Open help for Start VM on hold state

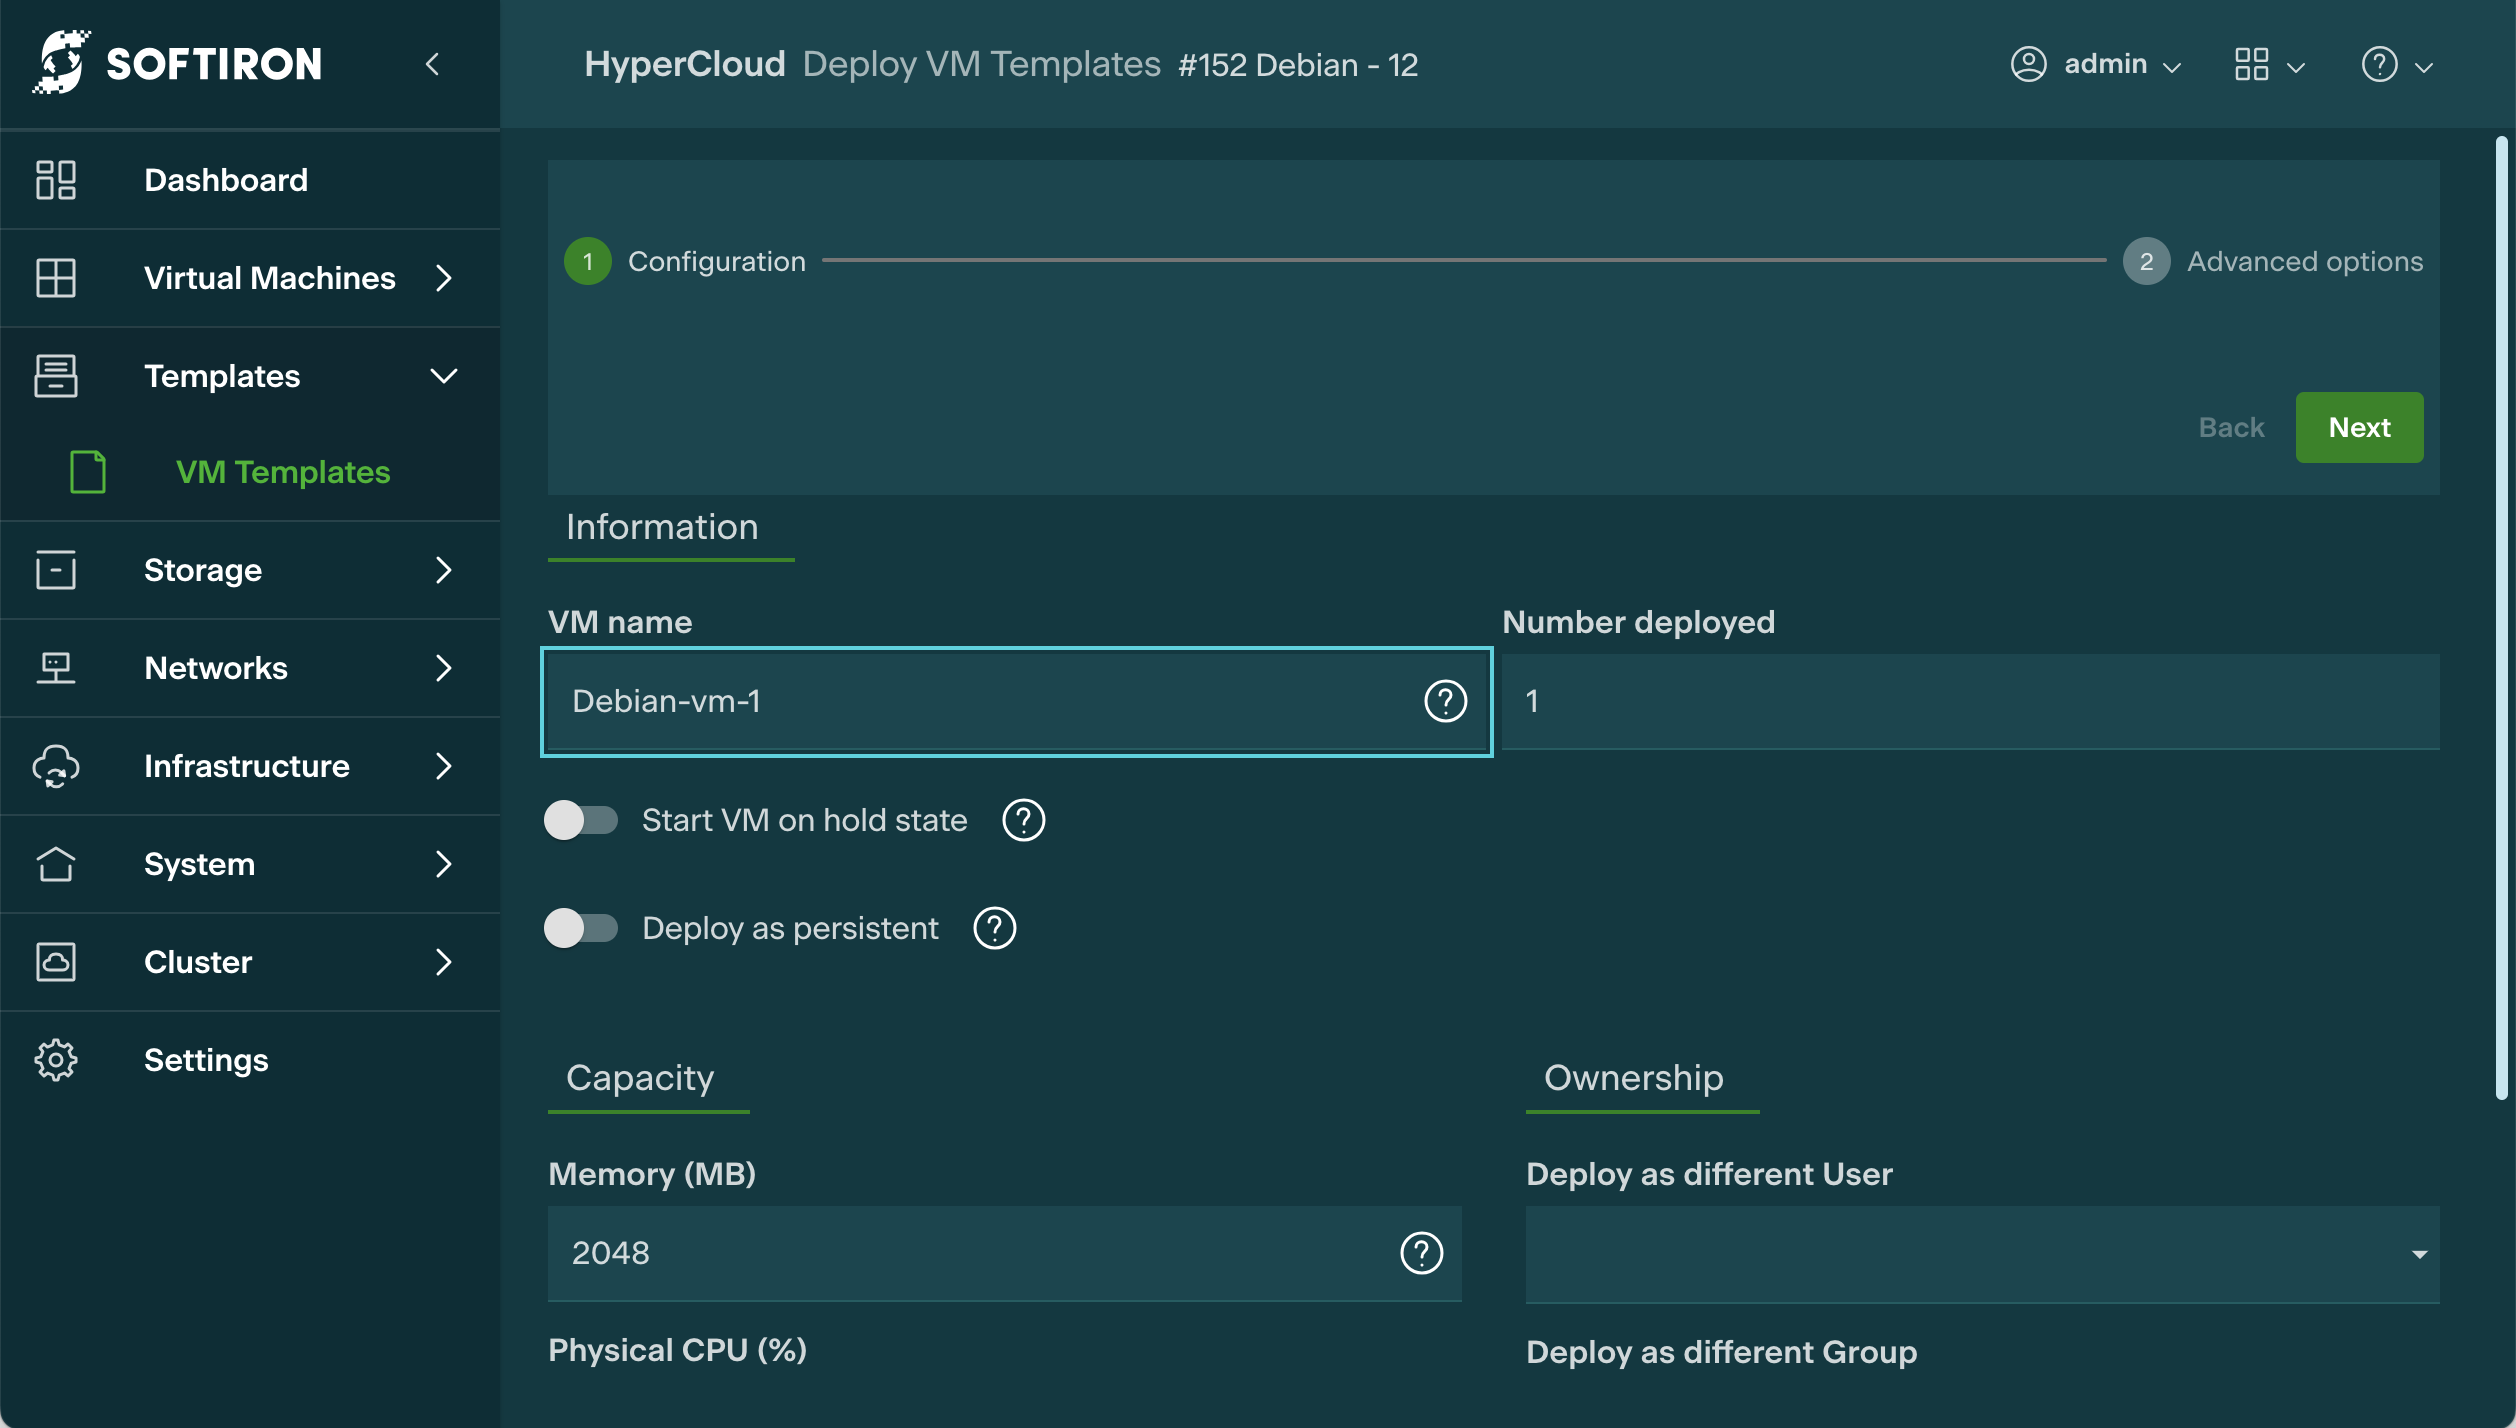tap(1023, 820)
